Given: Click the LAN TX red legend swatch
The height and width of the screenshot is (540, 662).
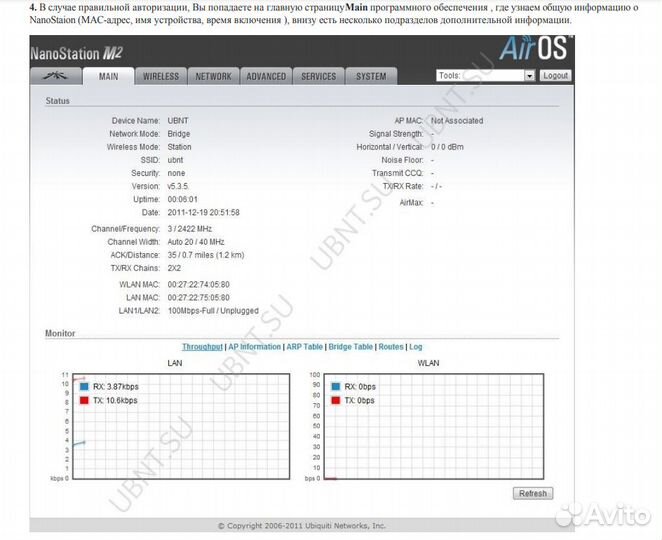Looking at the screenshot, I should pyautogui.click(x=84, y=400).
